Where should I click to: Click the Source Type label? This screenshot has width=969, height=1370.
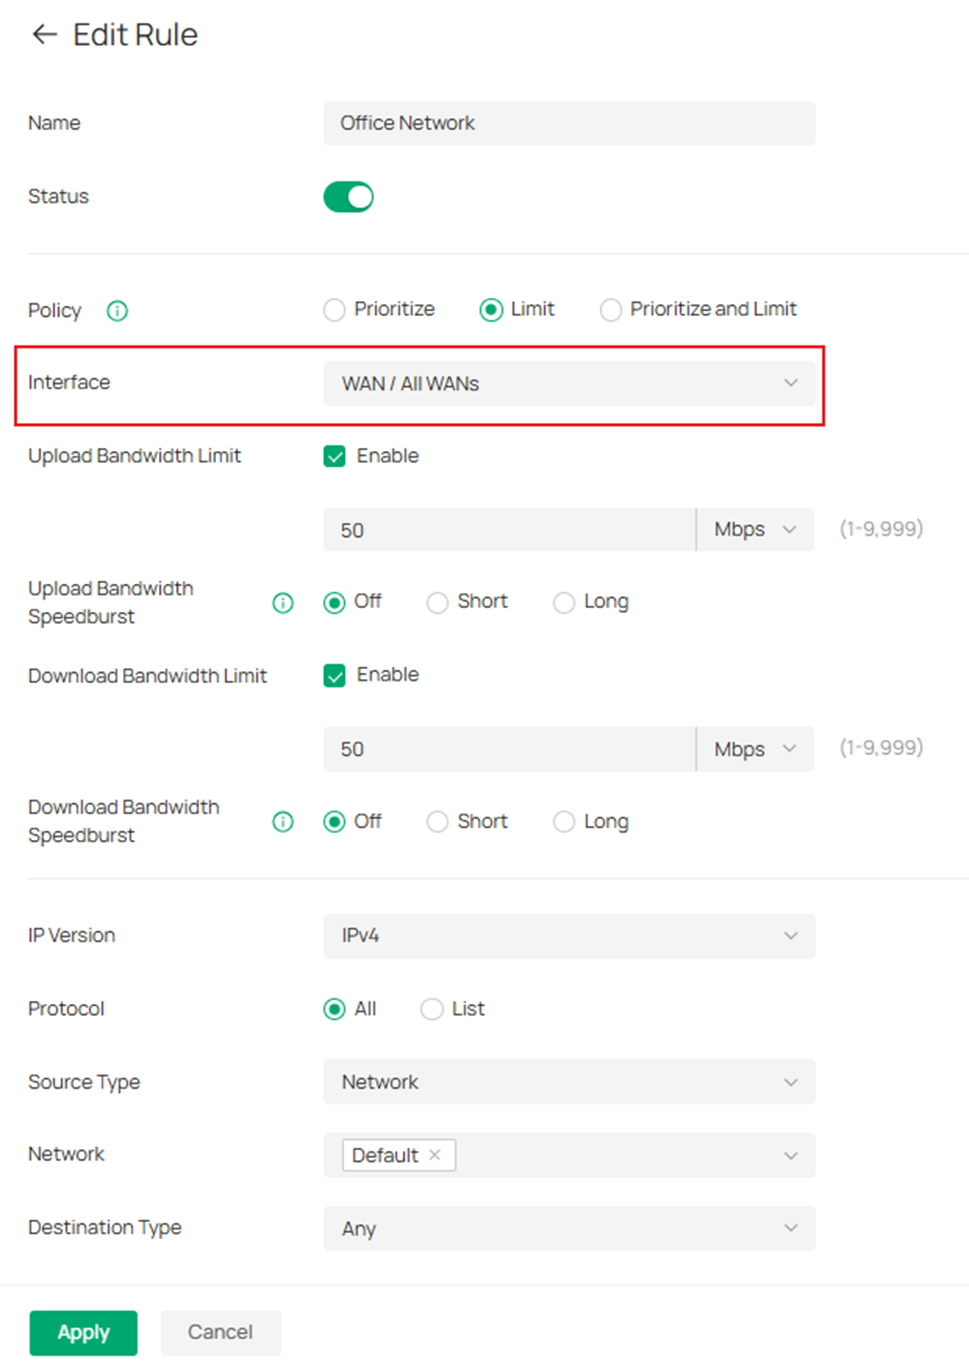tap(84, 1082)
